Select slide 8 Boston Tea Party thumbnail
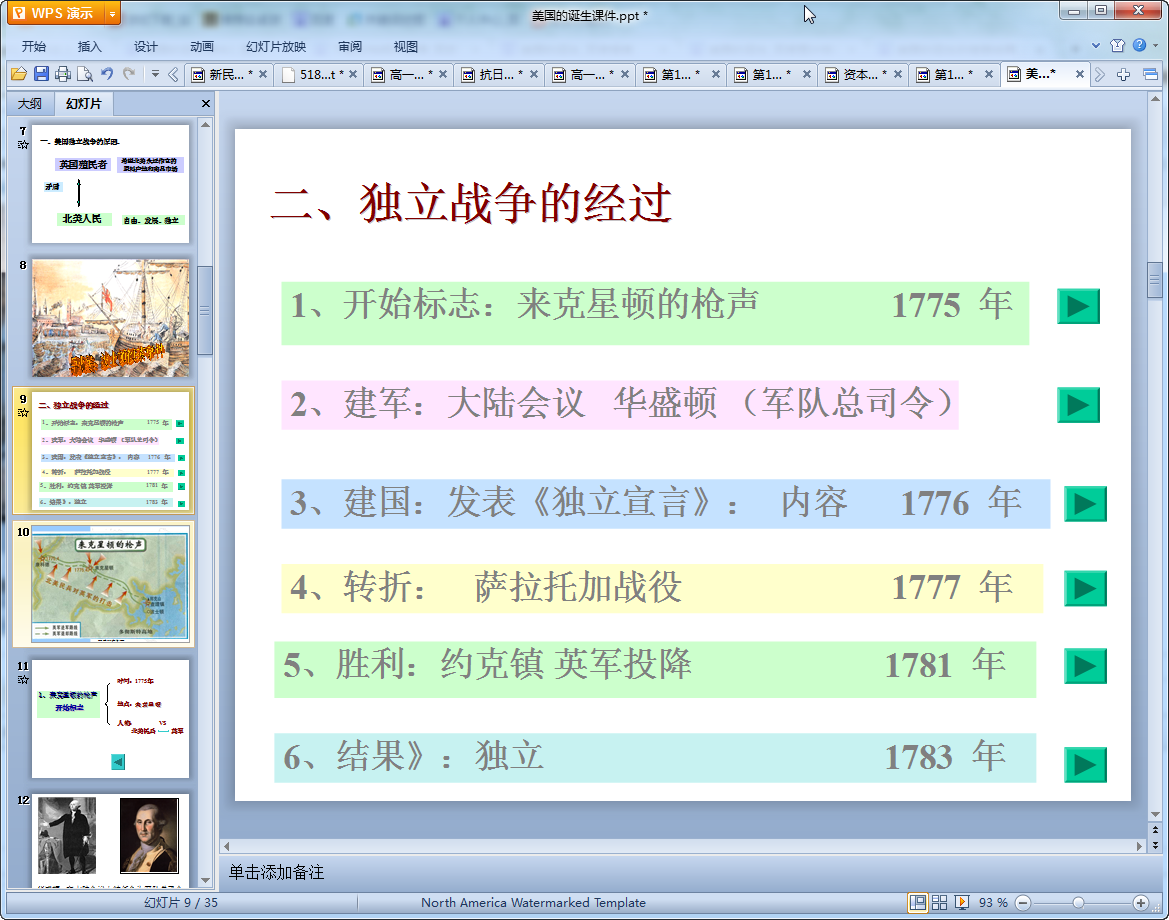This screenshot has width=1169, height=920. click(x=110, y=318)
